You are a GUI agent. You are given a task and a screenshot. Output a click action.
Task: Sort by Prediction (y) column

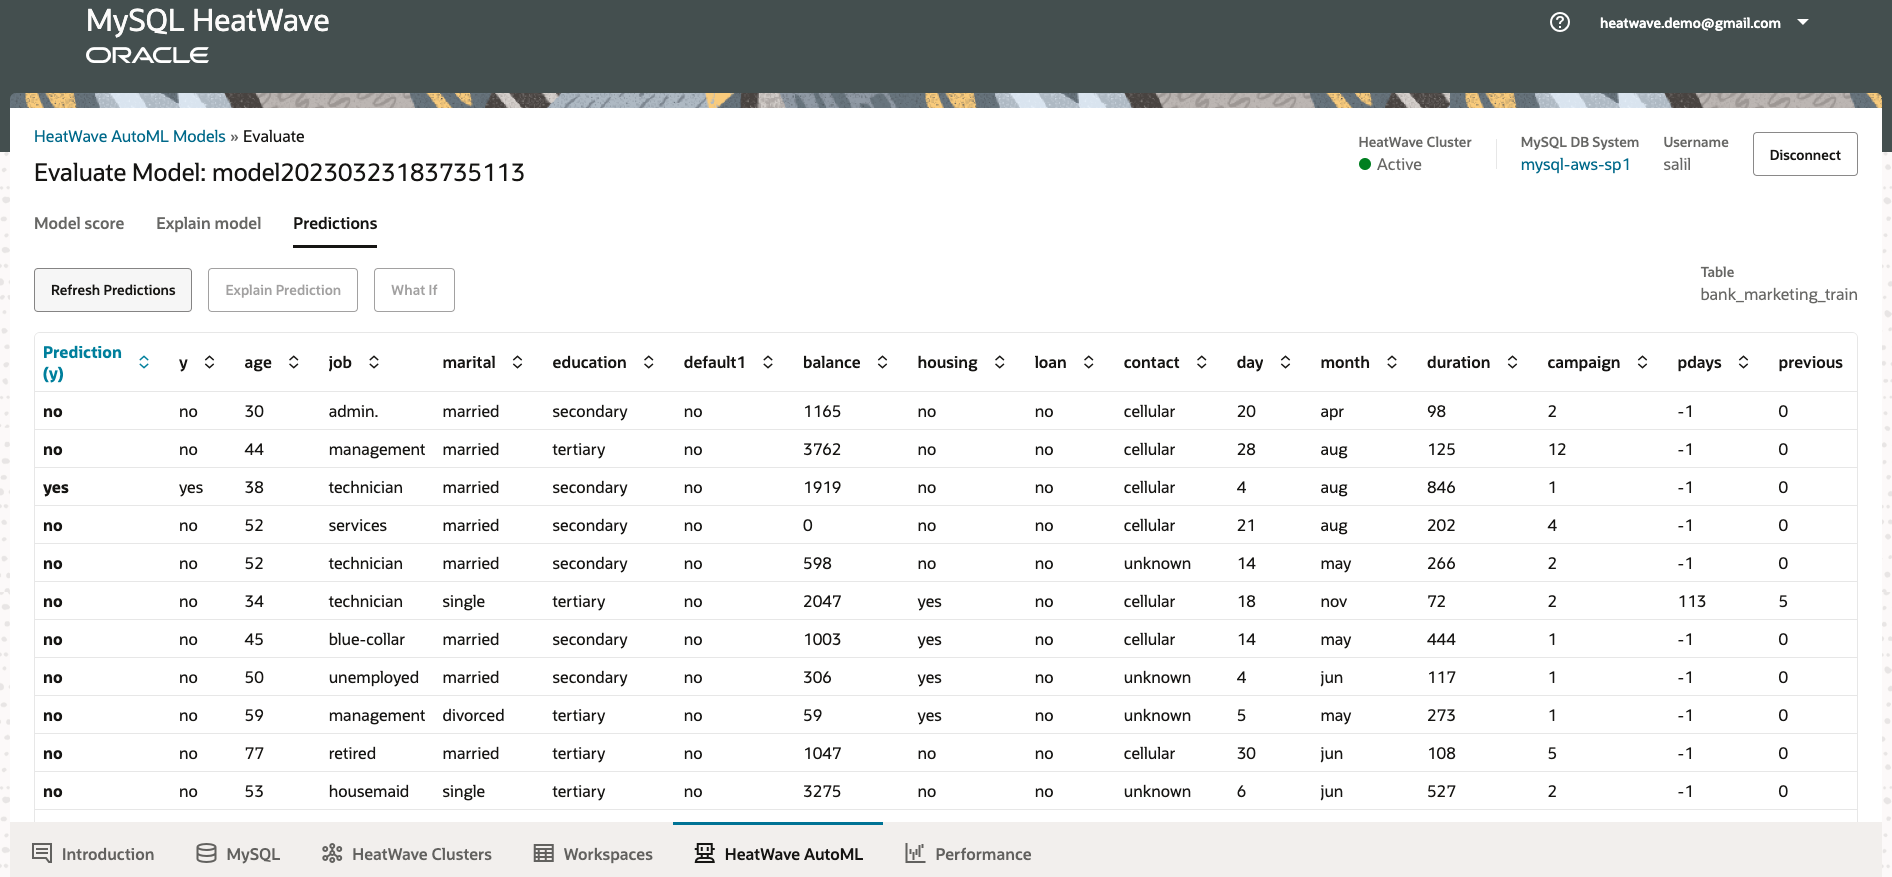[x=144, y=362]
